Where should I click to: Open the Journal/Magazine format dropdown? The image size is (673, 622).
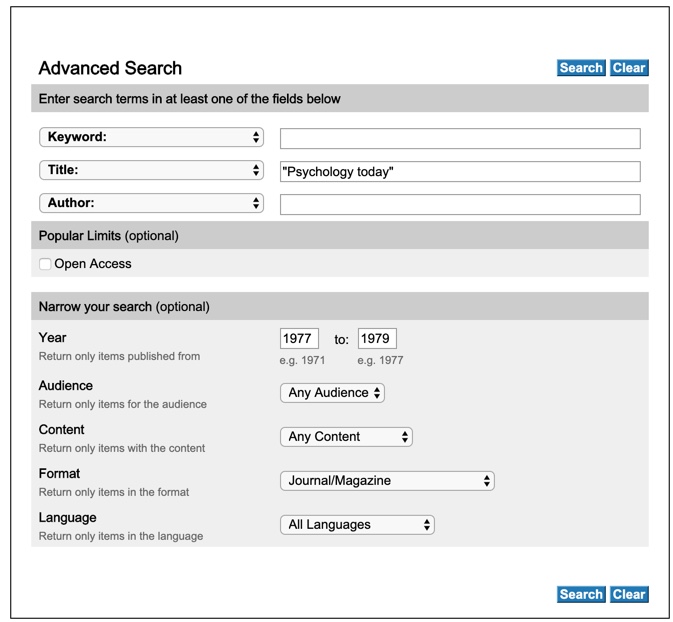tap(387, 481)
